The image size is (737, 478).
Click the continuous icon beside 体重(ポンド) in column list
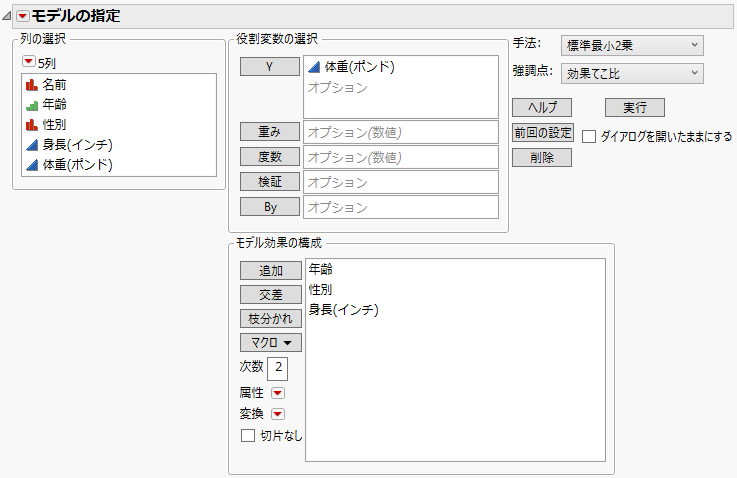coord(31,165)
